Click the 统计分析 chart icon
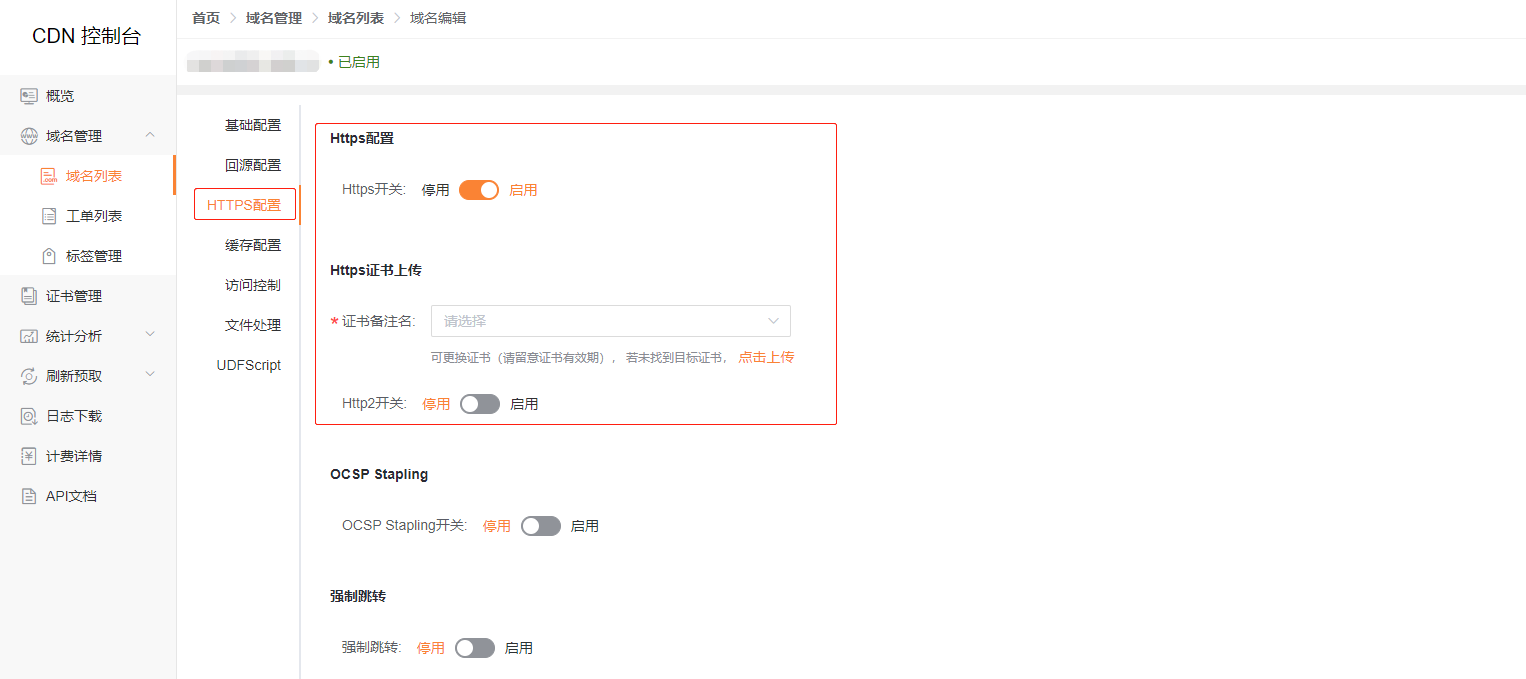The image size is (1526, 679). [29, 336]
